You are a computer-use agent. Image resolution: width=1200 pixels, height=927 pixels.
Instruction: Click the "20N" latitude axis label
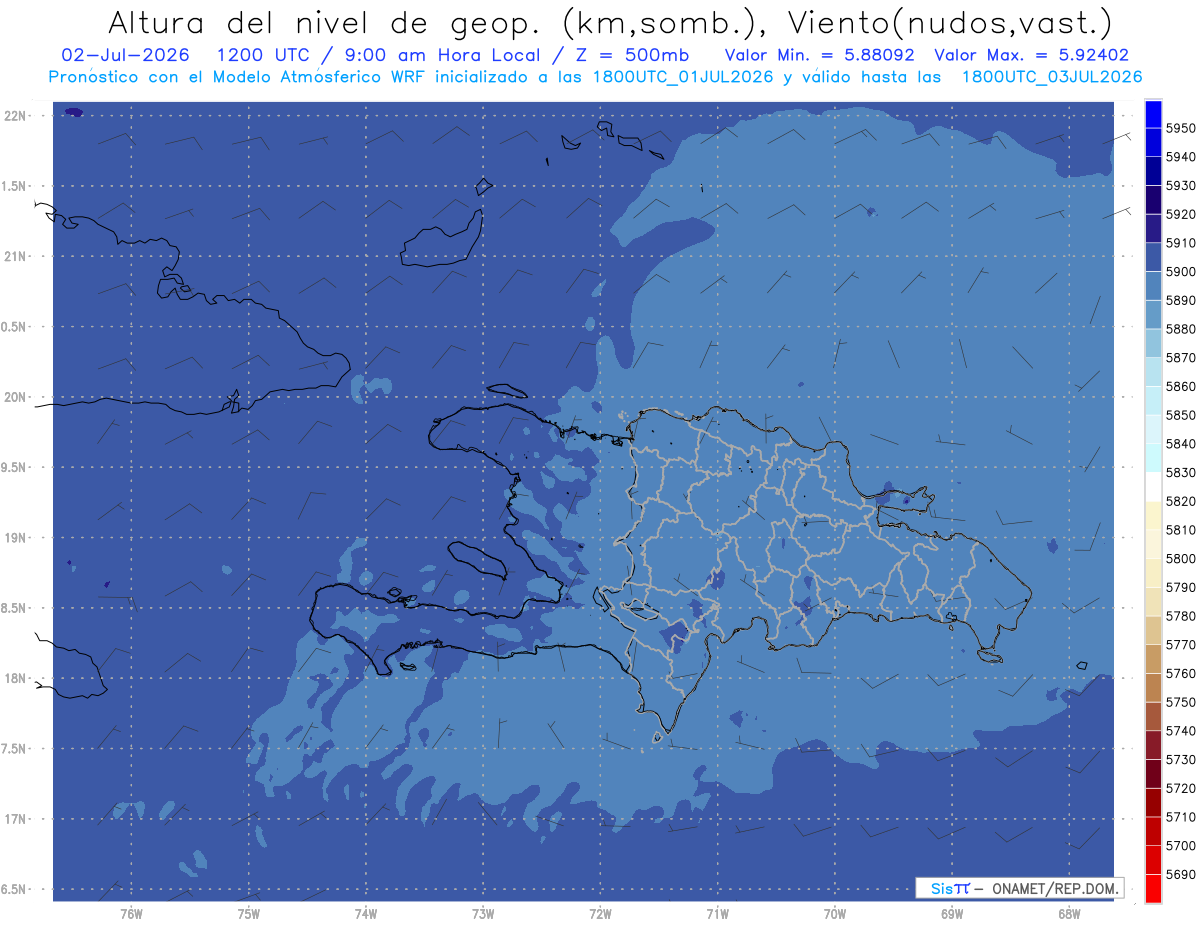pos(17,397)
